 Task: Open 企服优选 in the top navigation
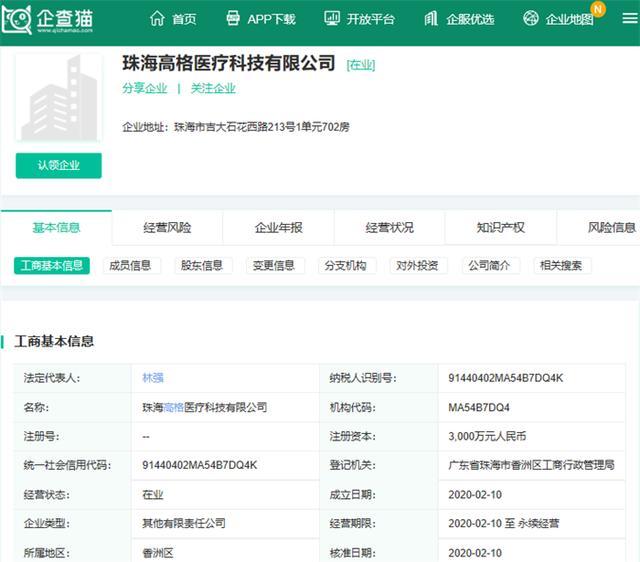tap(470, 19)
